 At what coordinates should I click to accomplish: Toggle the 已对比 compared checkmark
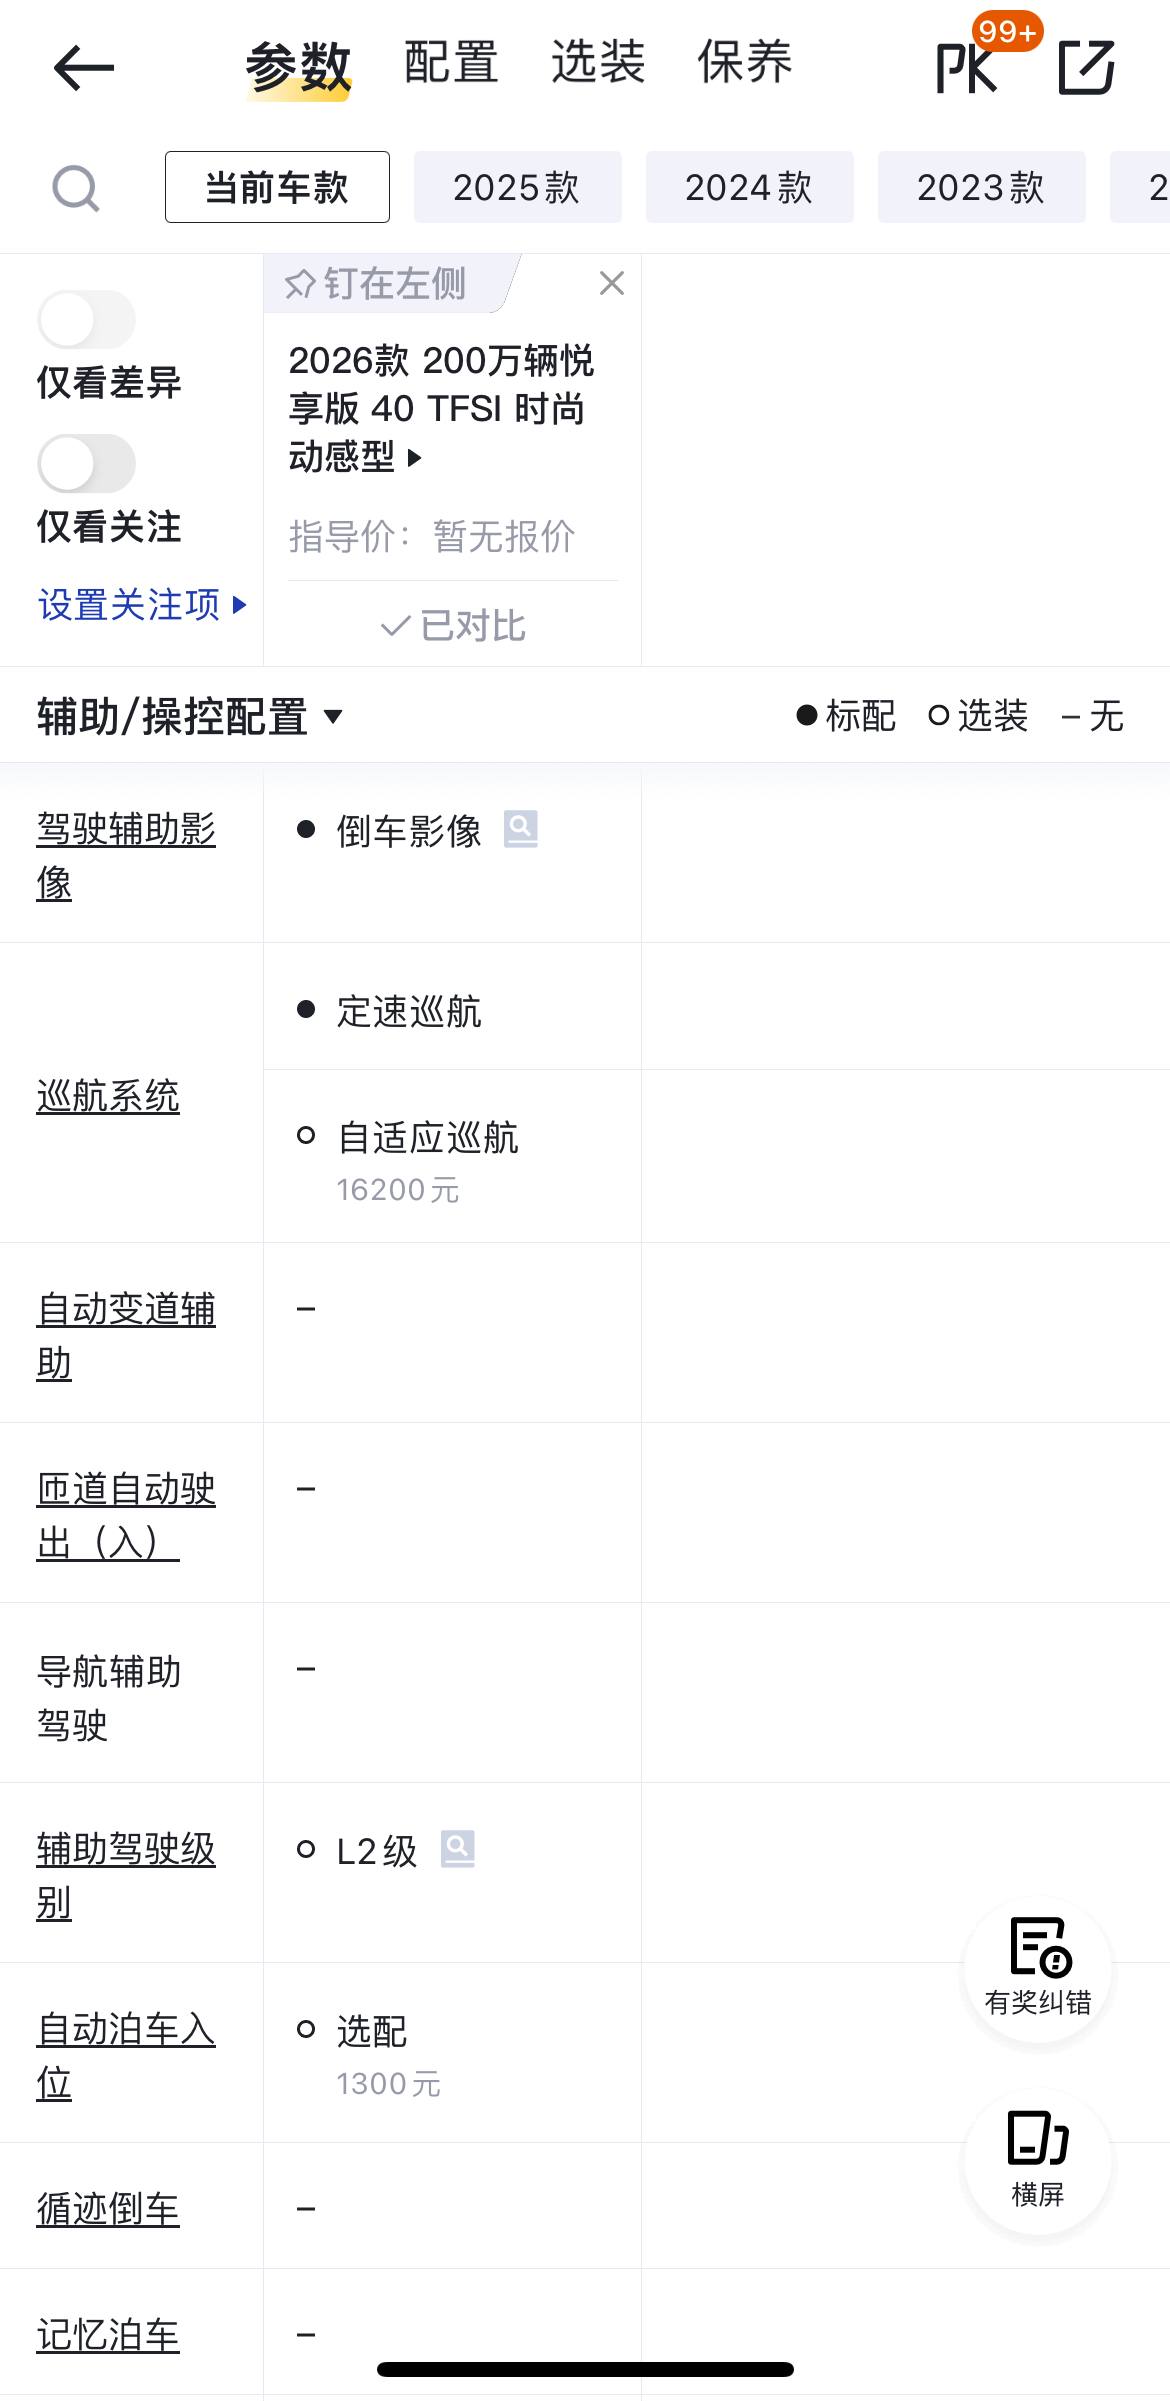(x=452, y=626)
